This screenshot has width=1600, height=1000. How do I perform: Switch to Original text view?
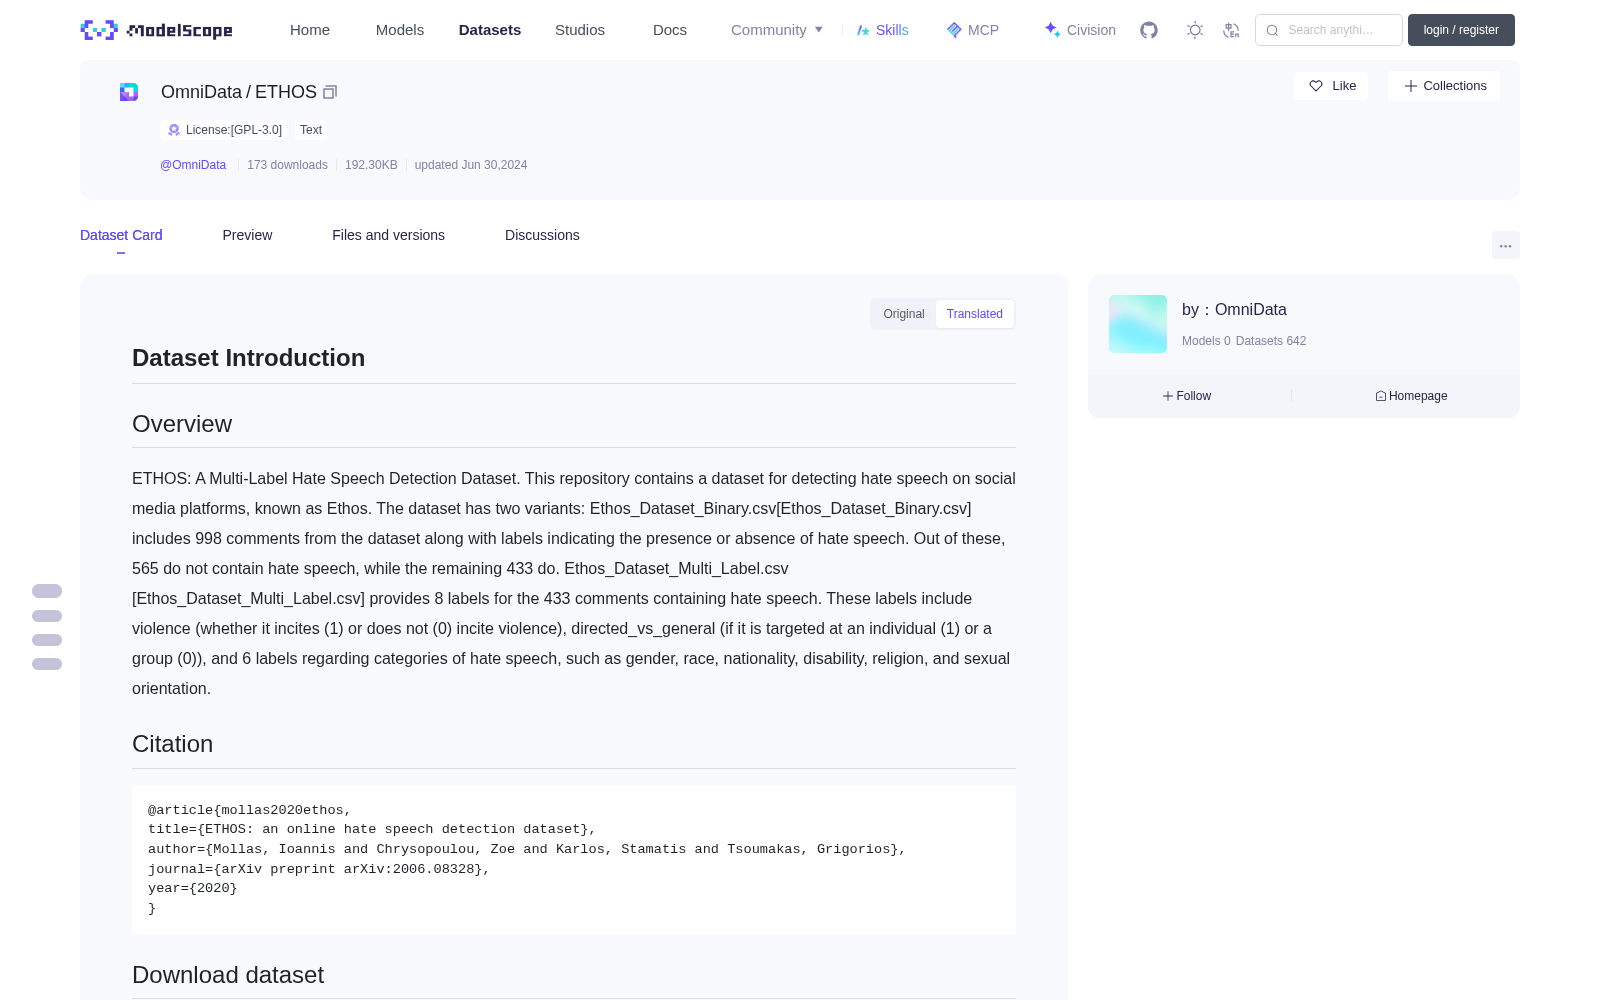click(x=904, y=314)
